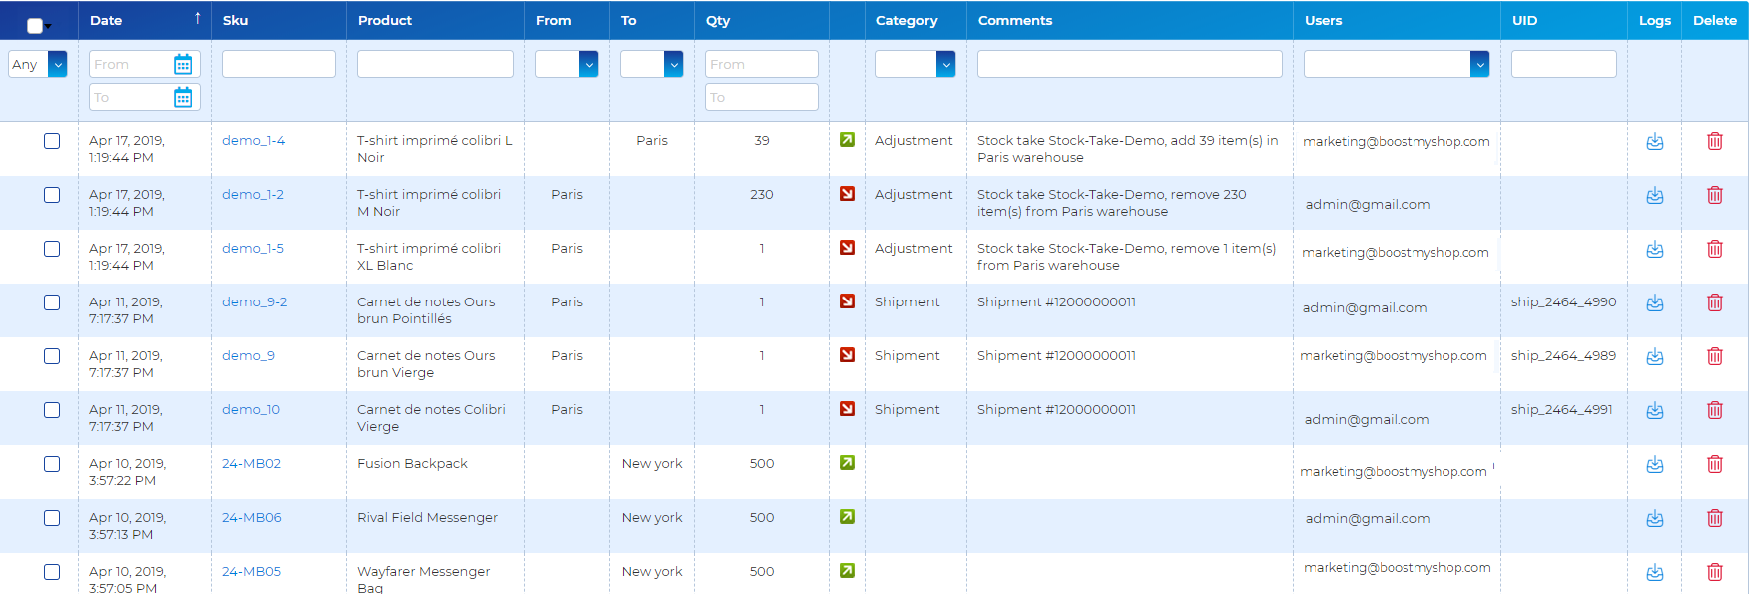Screen dimensions: 1751x594
Task: Open the 24-MB06 SKU link
Action: 252,517
